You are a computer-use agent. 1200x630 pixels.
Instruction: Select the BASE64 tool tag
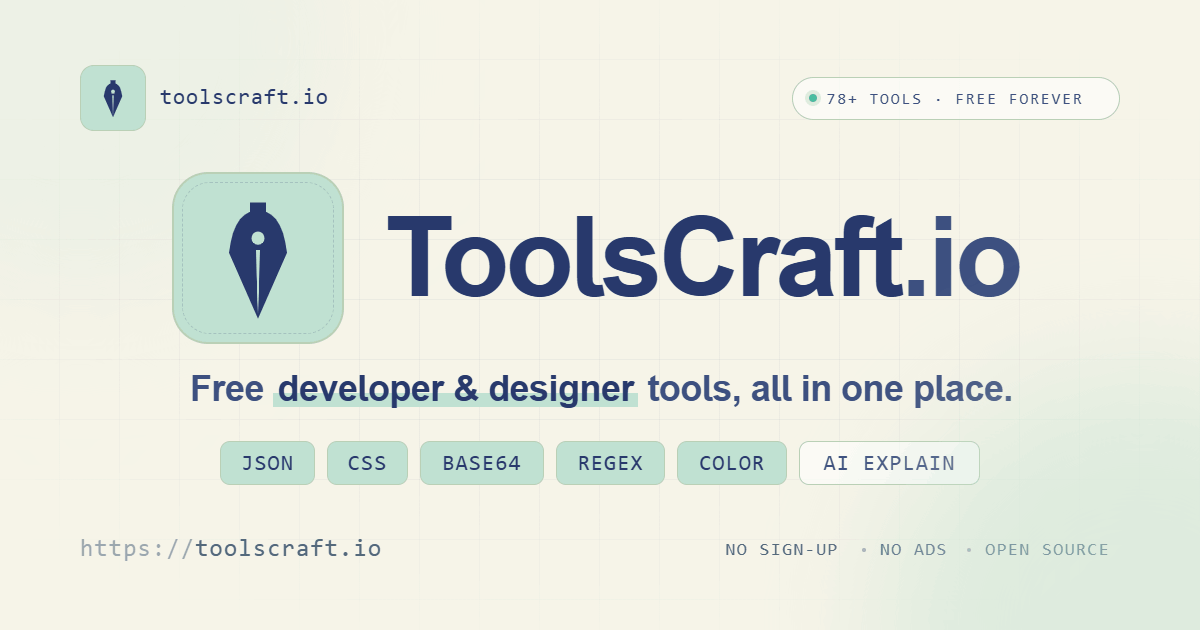pos(482,463)
